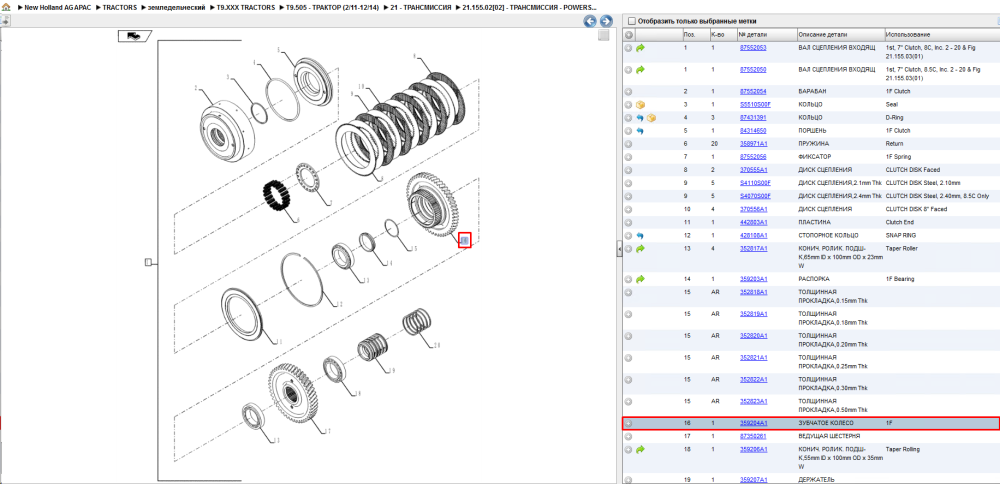Screen dimensions: 1000x484
Task: Click the add-all plus icon in table header
Action: pos(629,34)
